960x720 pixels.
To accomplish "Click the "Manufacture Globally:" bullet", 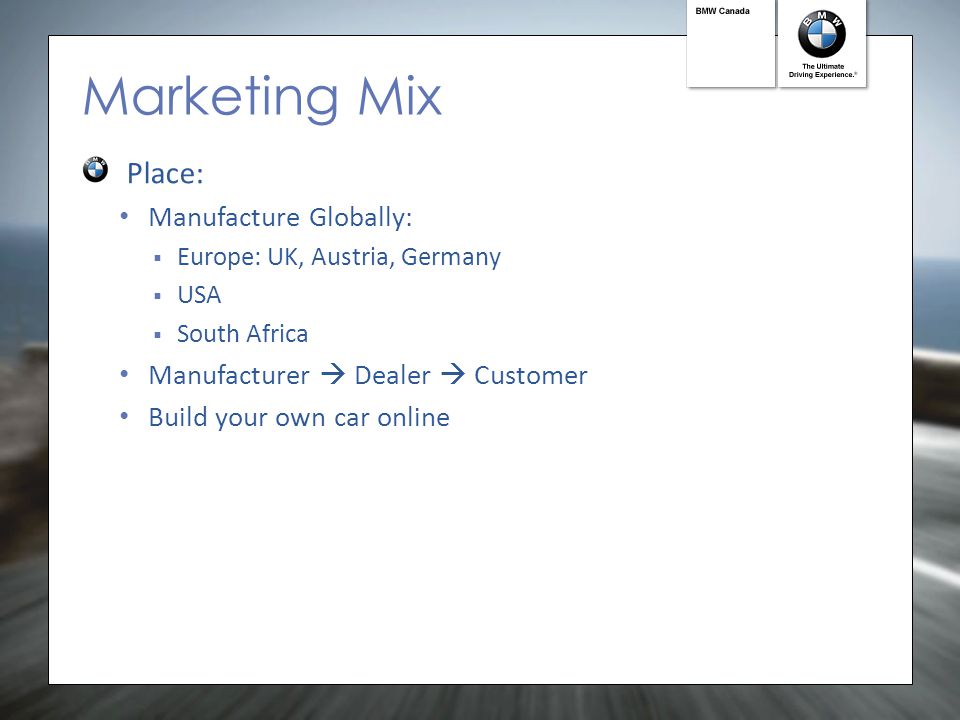I will coord(280,218).
